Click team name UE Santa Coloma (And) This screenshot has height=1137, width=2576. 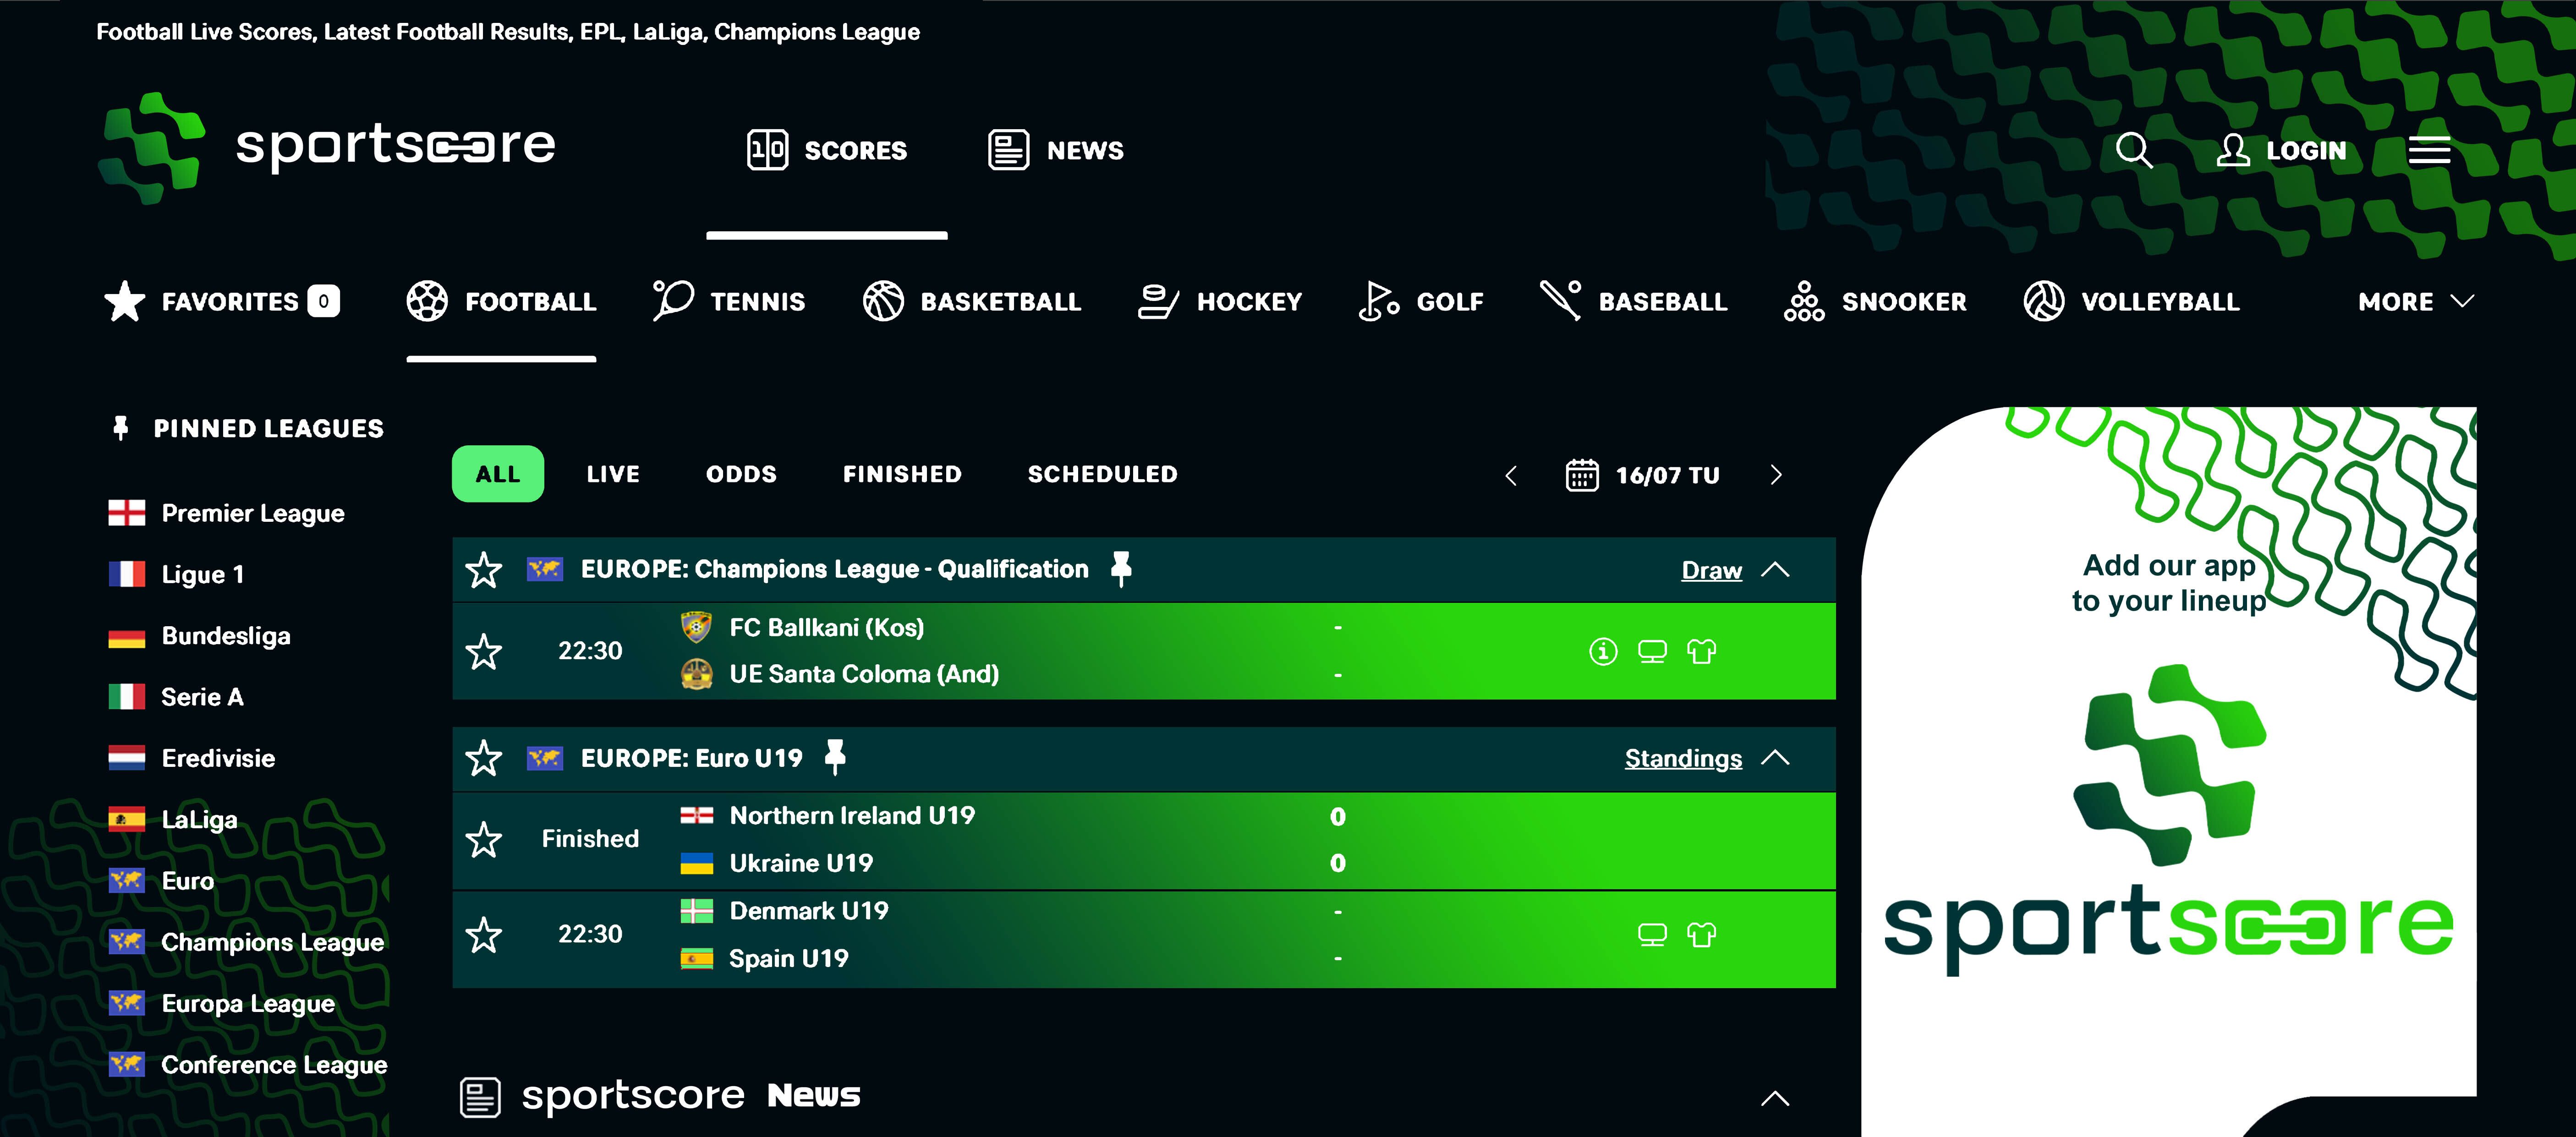click(x=864, y=674)
